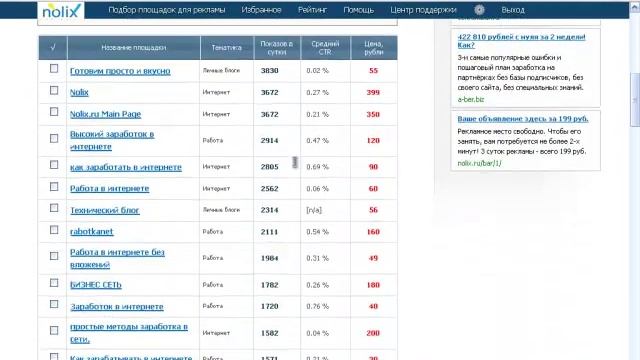Click the 0.69 % CTR value
This screenshot has height=360, width=640.
[318, 167]
